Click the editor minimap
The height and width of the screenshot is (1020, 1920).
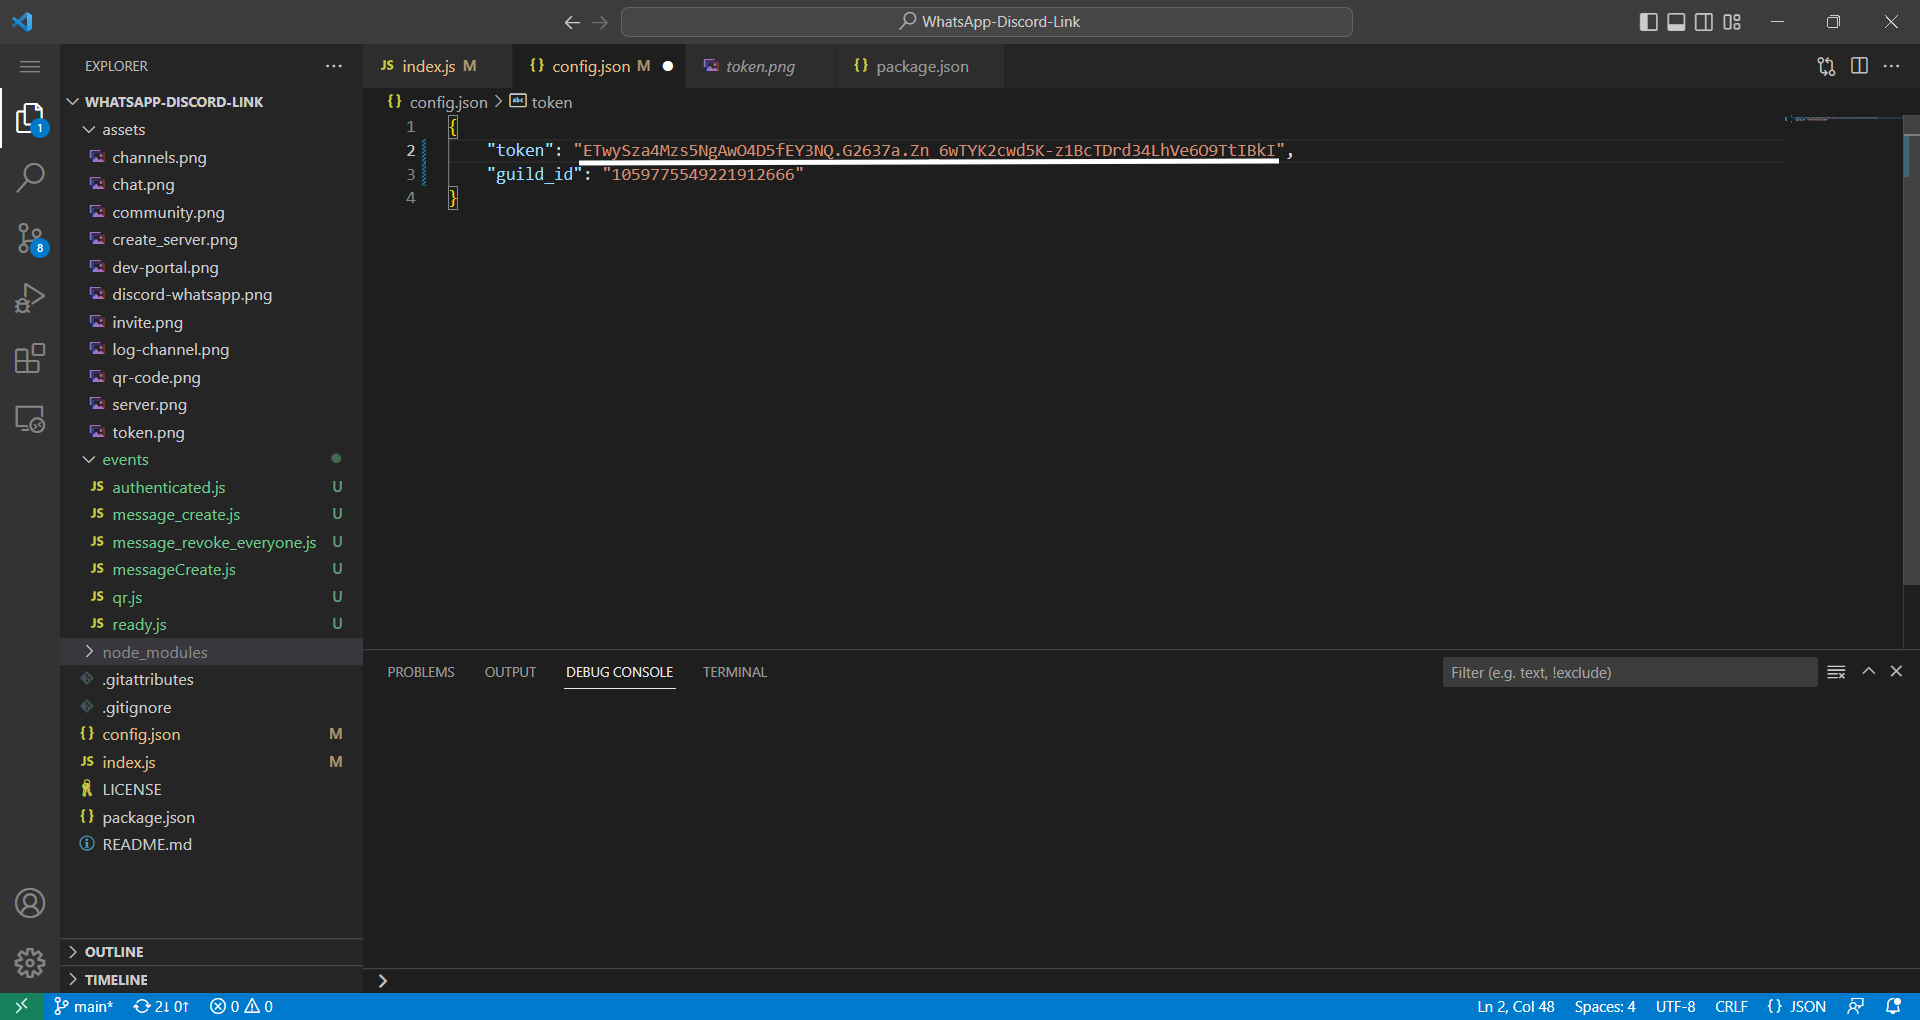1843,119
